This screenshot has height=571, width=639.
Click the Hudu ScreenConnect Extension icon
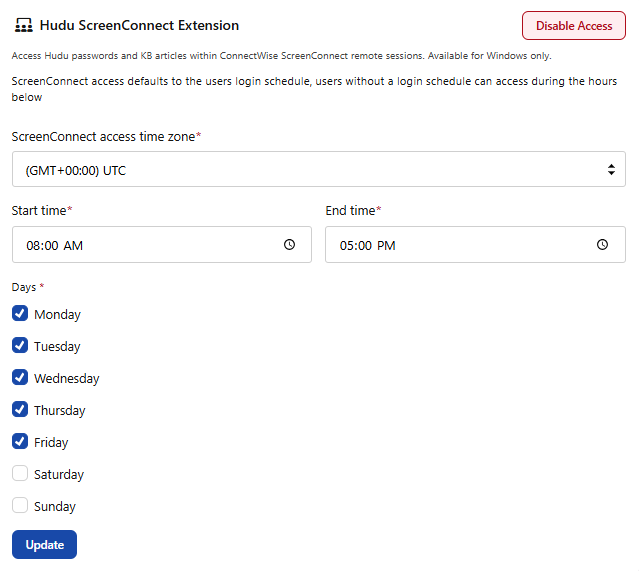(x=24, y=25)
